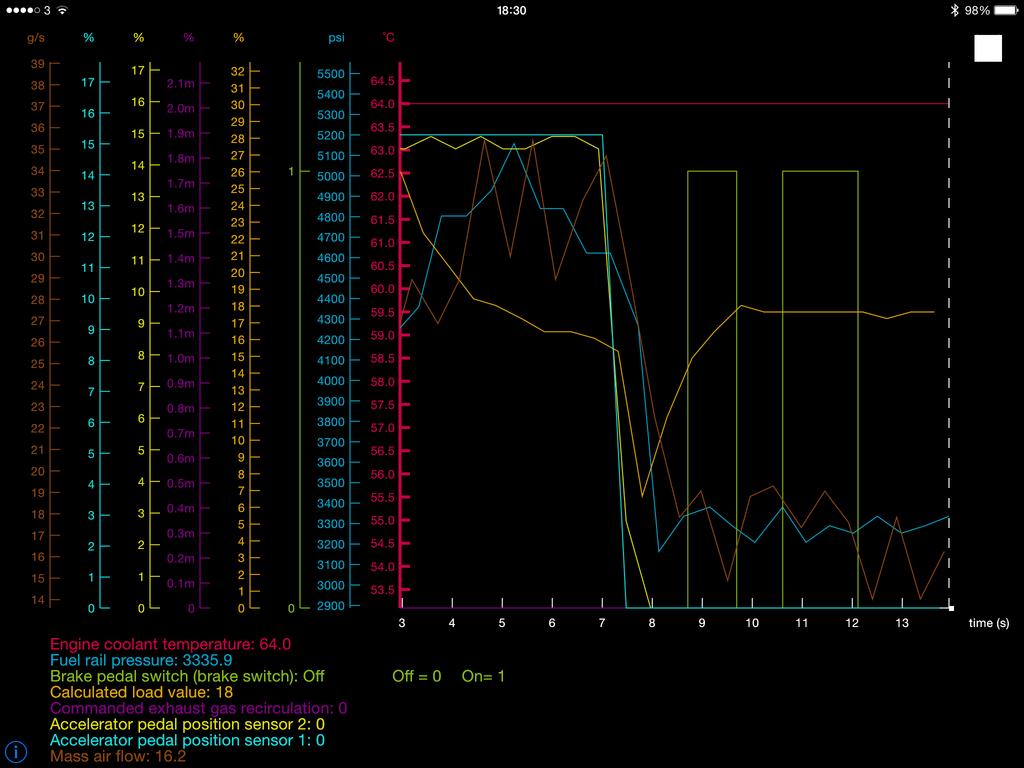1024x768 pixels.
Task: Tap the Brake pedal switch legend entry
Action: point(187,677)
